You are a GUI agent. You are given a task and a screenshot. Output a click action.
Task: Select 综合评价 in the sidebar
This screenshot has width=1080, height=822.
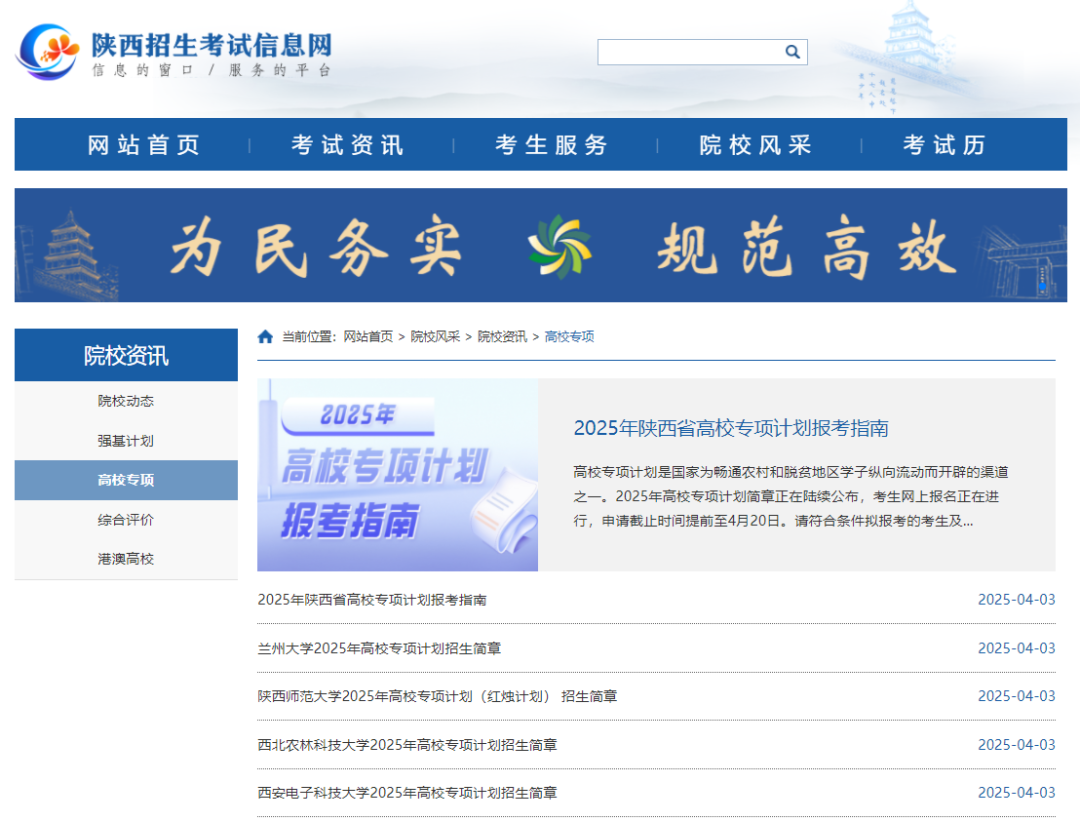point(124,519)
